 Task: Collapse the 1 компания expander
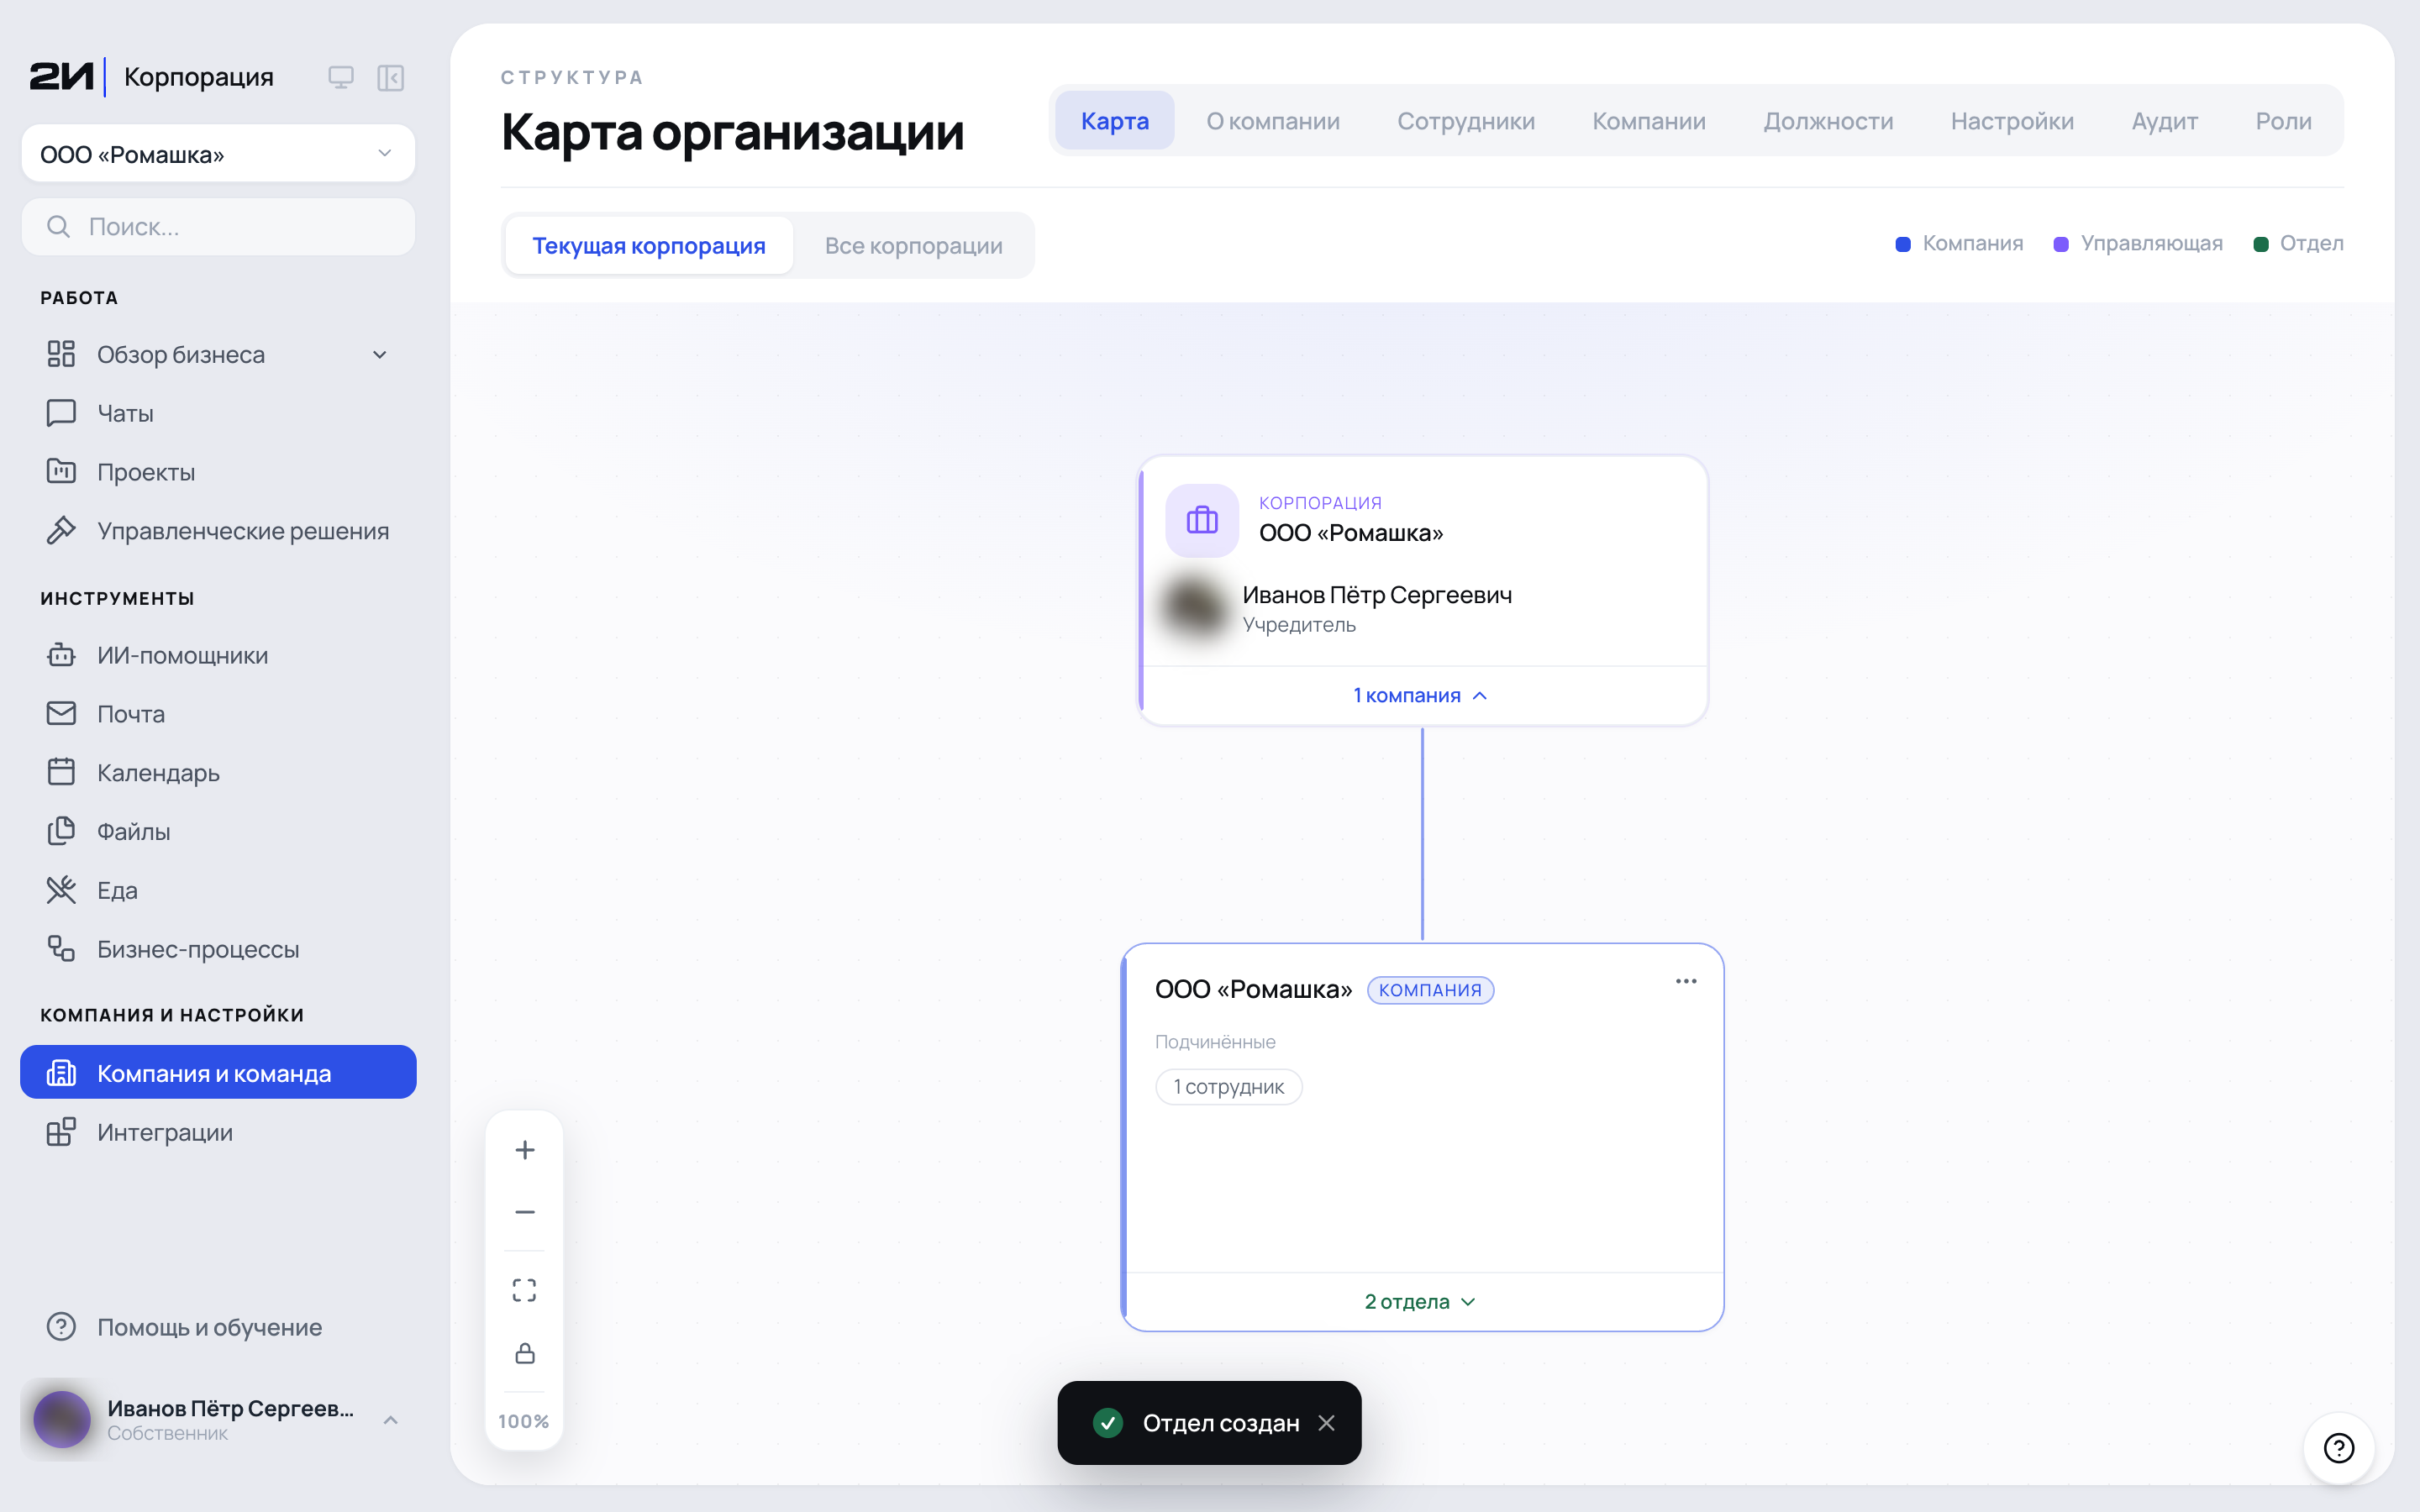pyautogui.click(x=1421, y=696)
